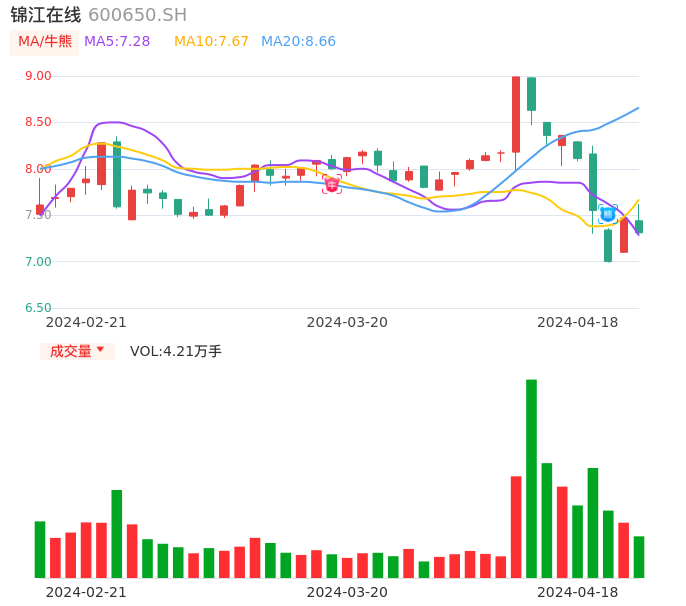686x606 pixels.
Task: Click the 2024-03-20 date under price chart
Action: [347, 322]
